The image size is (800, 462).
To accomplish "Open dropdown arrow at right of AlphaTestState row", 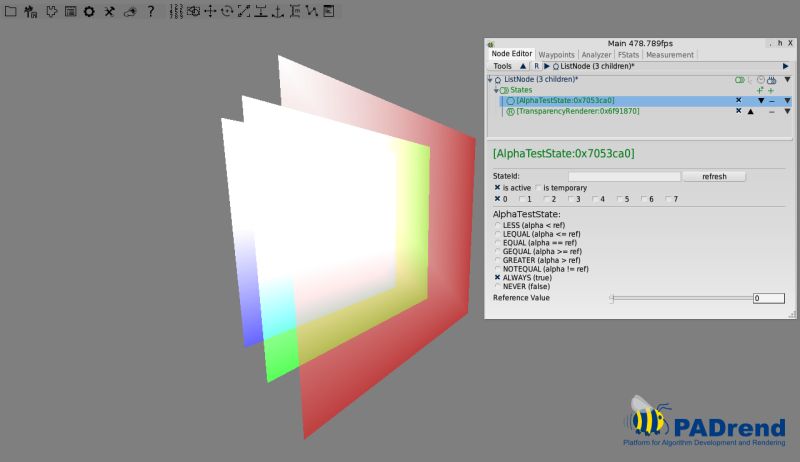I will coord(787,101).
